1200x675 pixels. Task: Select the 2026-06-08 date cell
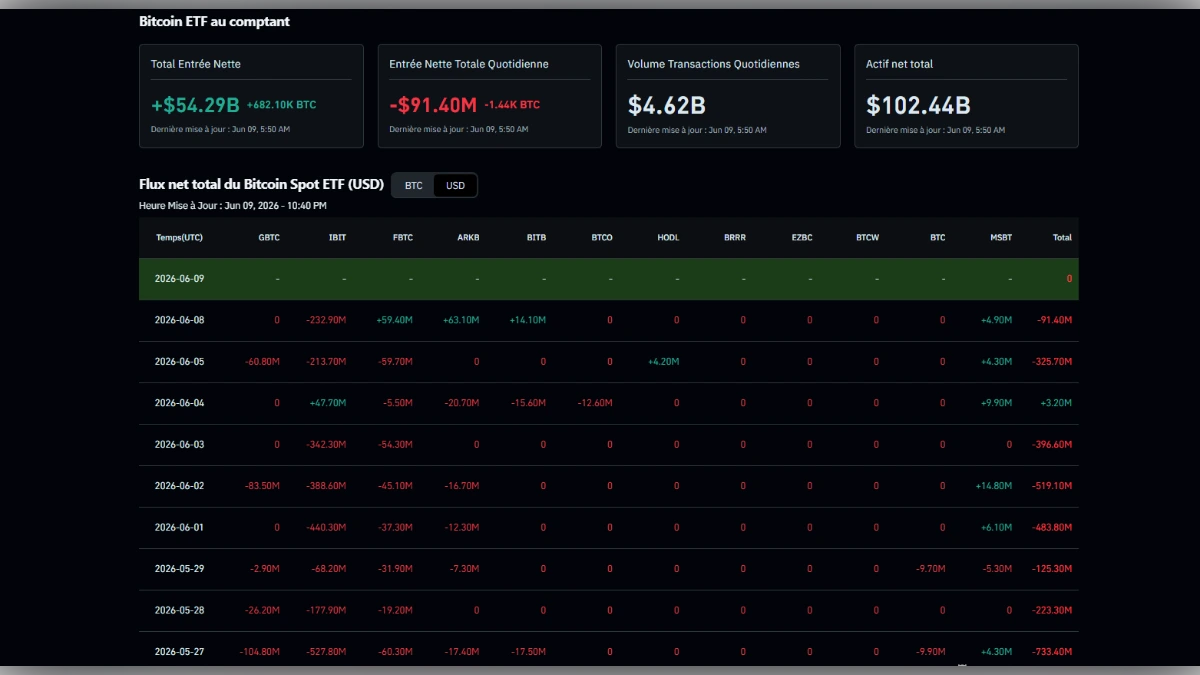pos(179,320)
